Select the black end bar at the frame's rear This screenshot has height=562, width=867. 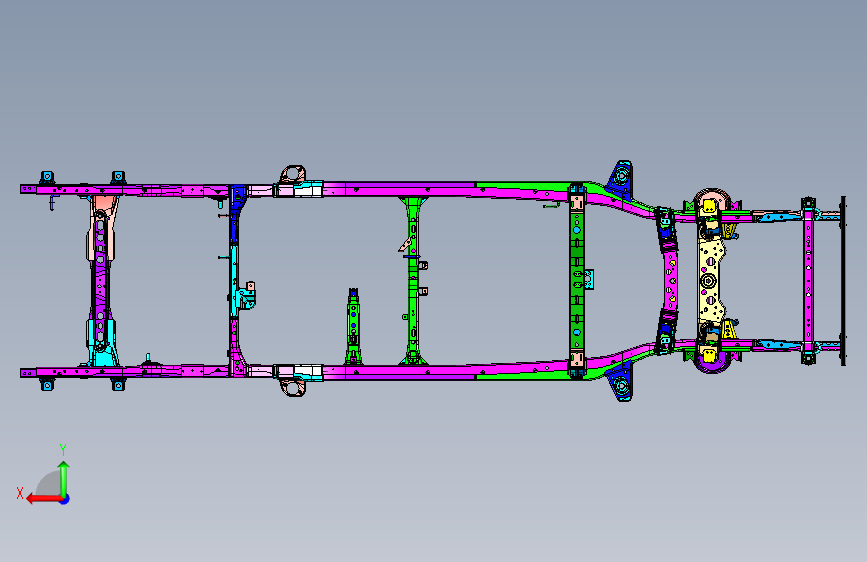pos(843,280)
